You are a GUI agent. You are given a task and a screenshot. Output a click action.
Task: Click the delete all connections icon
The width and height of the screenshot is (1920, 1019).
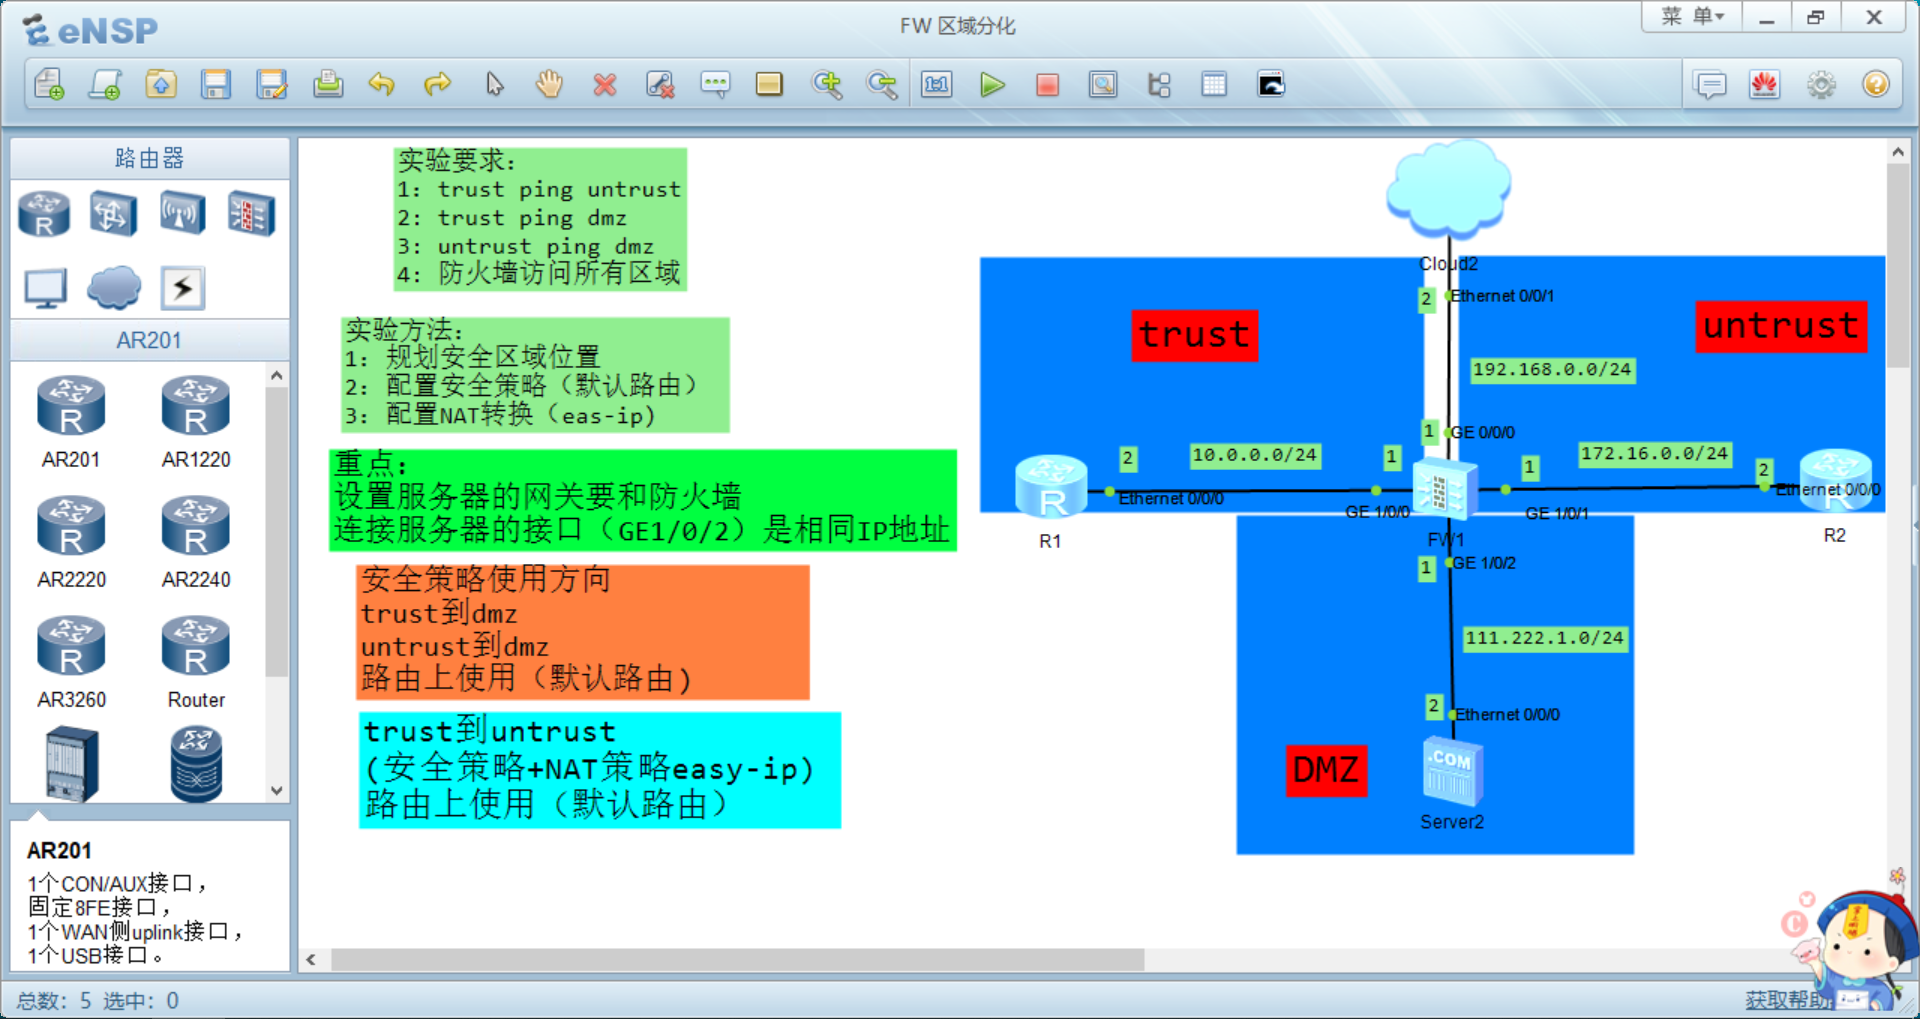[660, 85]
